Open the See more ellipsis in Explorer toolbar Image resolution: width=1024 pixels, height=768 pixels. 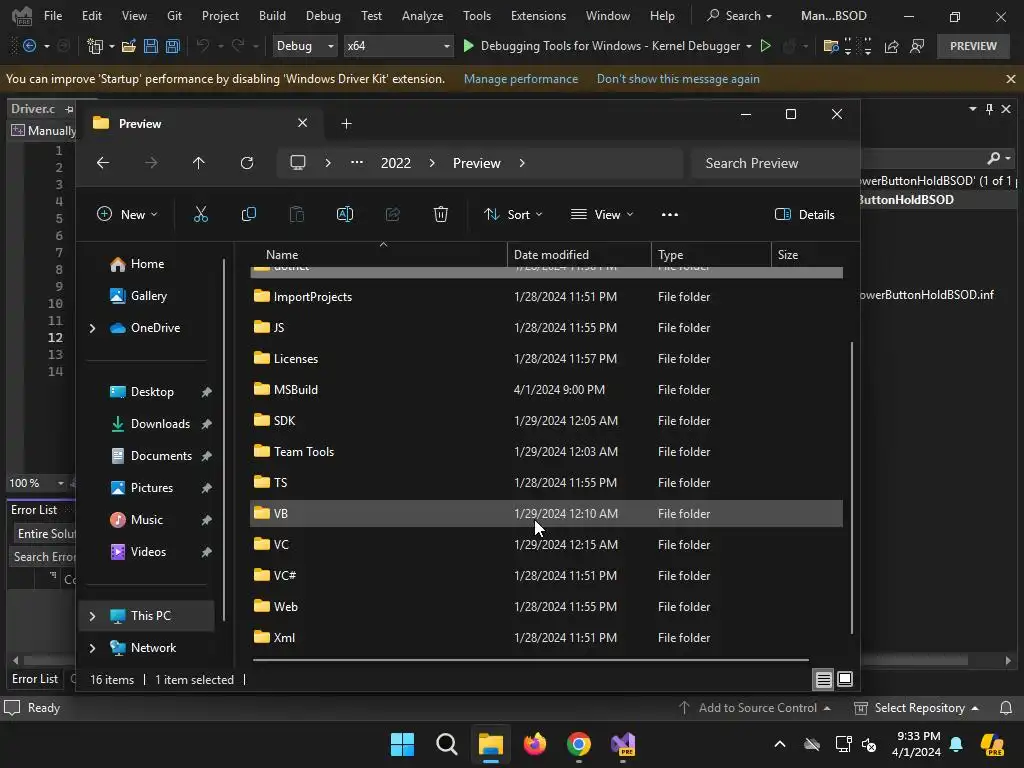point(669,214)
